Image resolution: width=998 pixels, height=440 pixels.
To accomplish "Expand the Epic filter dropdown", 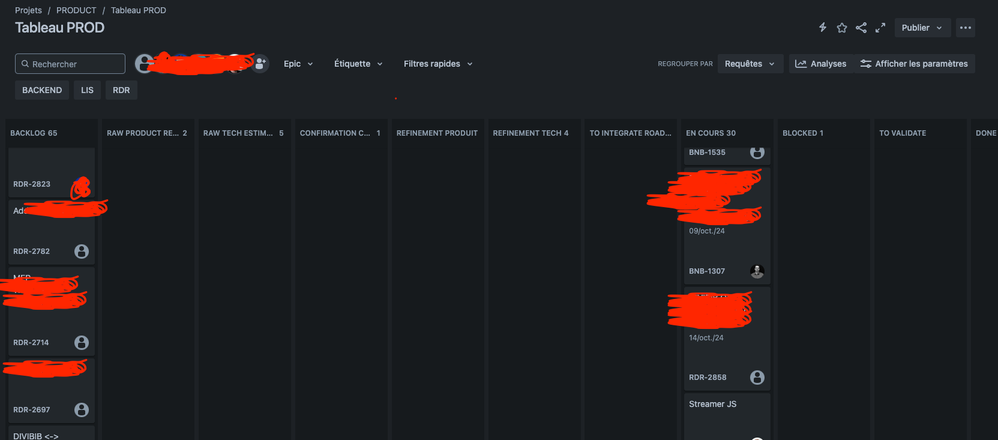I will [299, 64].
